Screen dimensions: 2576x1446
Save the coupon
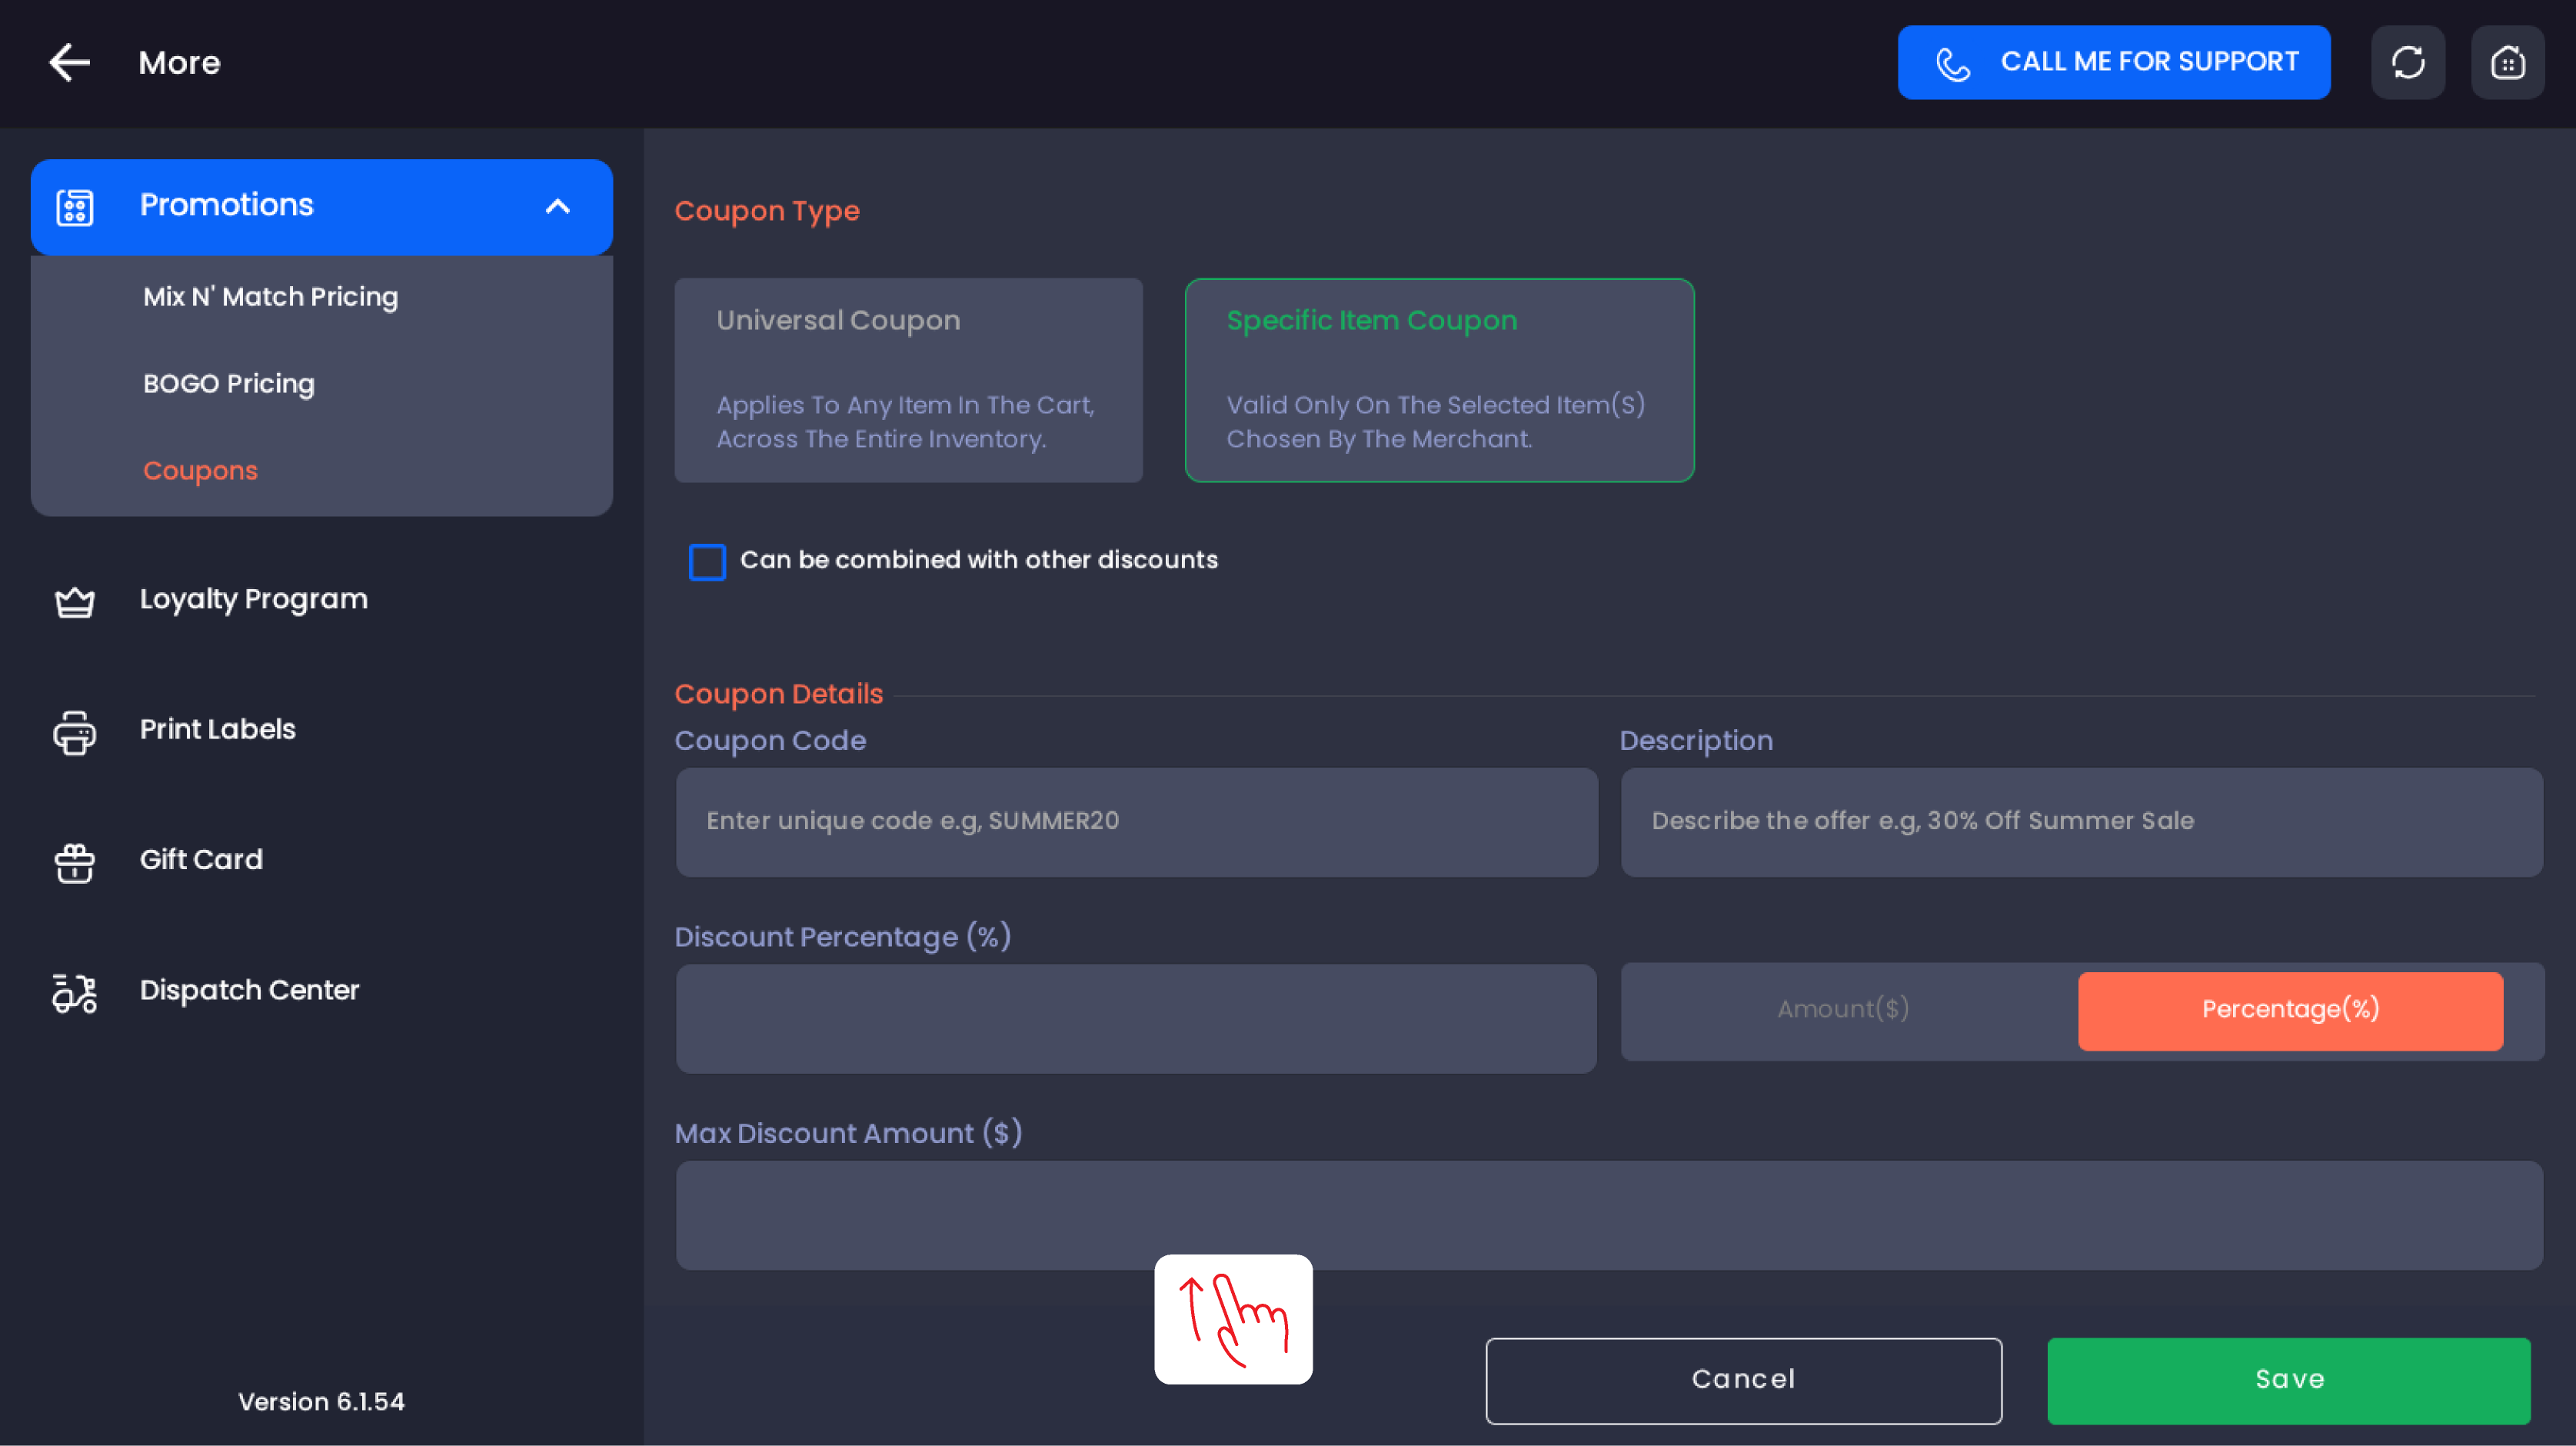[x=2288, y=1380]
